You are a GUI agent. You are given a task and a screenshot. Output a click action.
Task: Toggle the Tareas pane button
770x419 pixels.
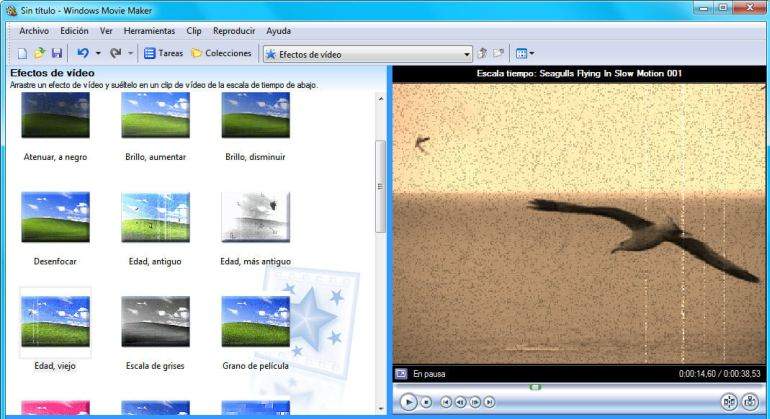coord(163,53)
